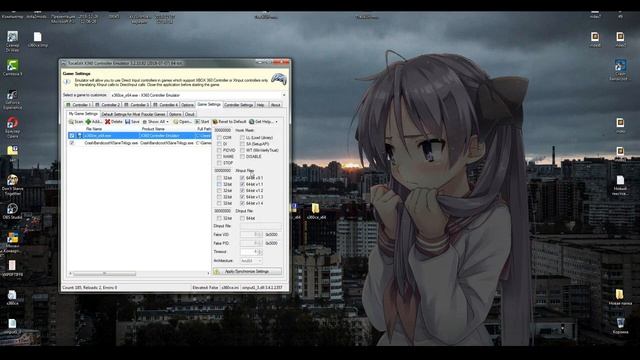Toggle the NAME hook mask checkbox
The height and width of the screenshot is (360, 640).
[x=219, y=157]
